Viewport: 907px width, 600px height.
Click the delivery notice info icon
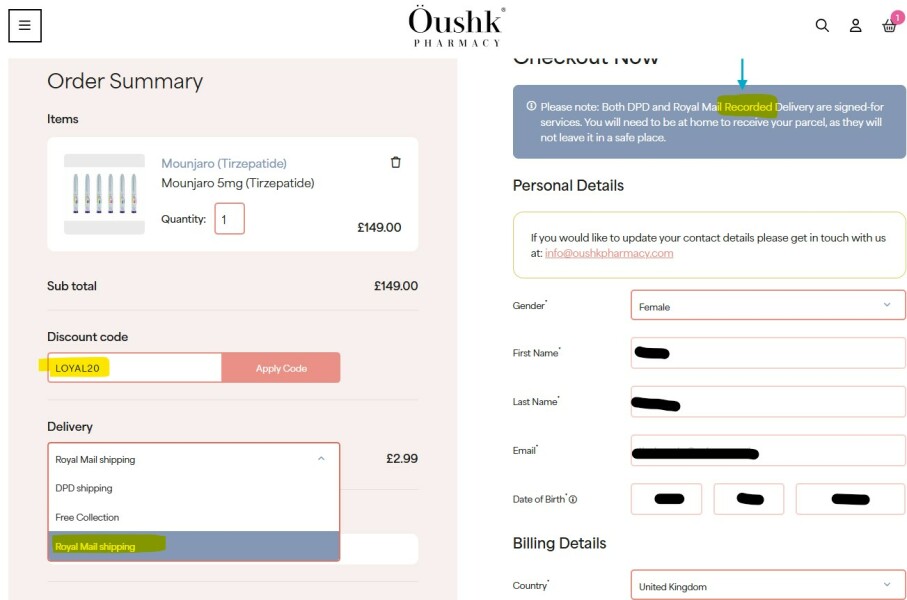(x=531, y=107)
